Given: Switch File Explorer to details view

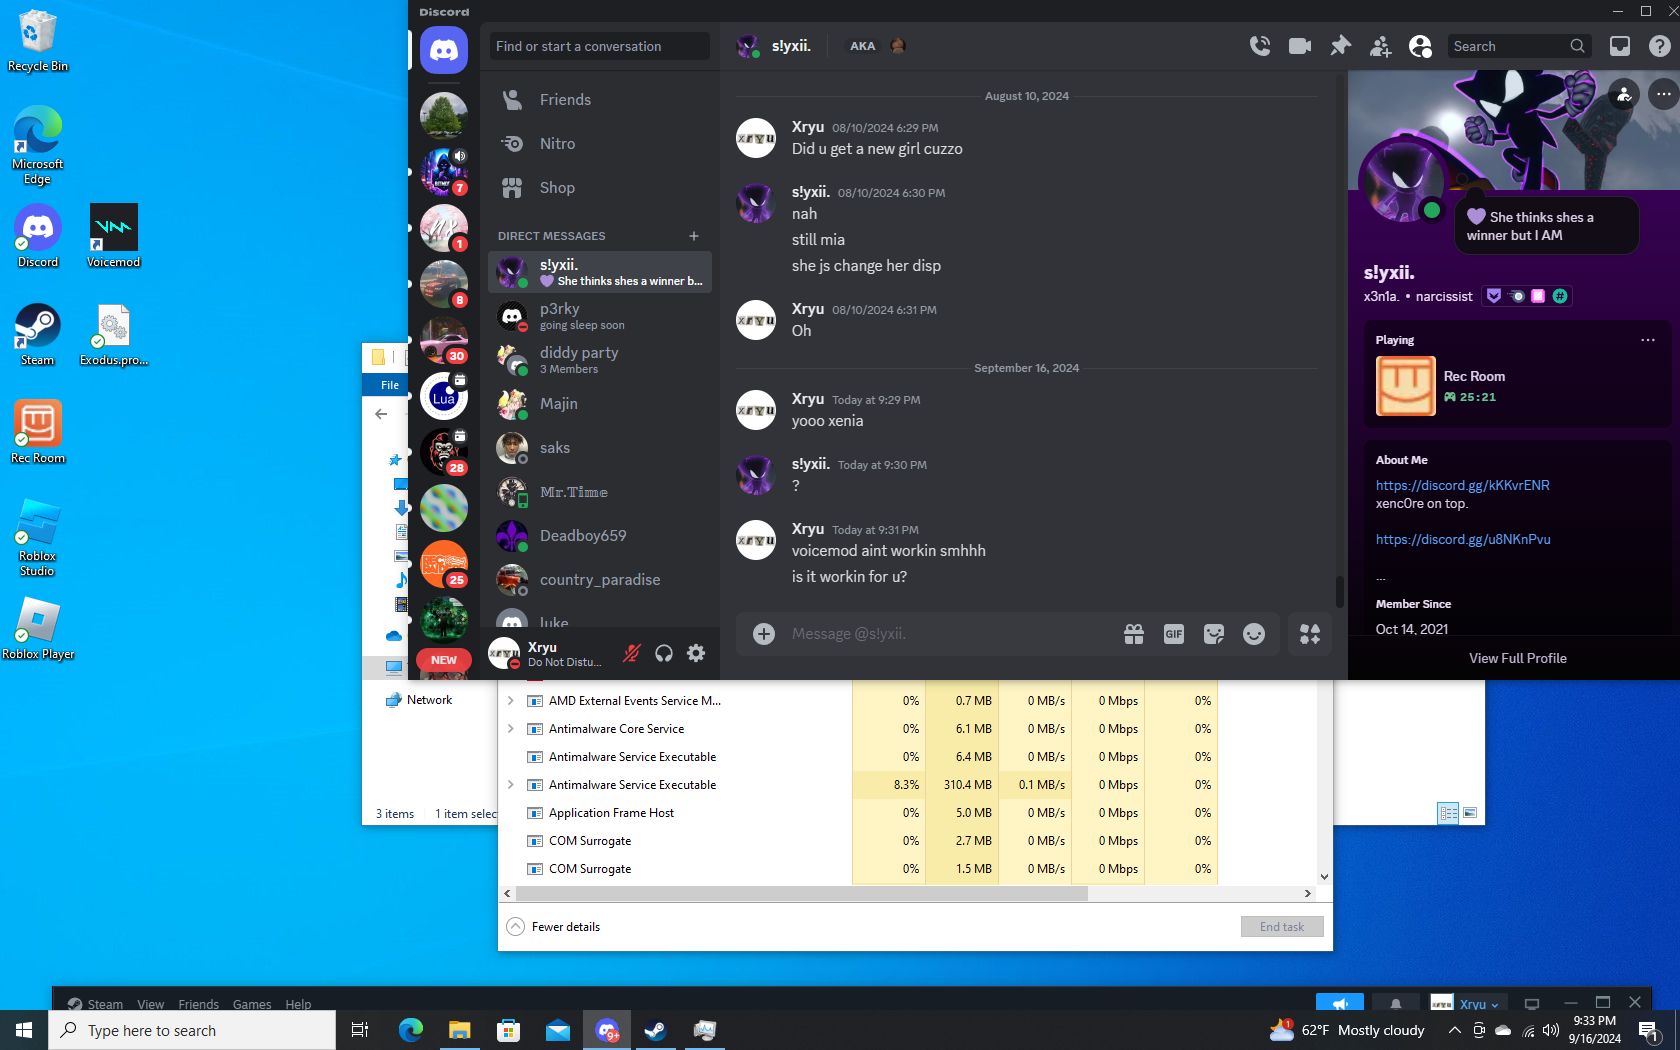Looking at the screenshot, I should (1448, 813).
